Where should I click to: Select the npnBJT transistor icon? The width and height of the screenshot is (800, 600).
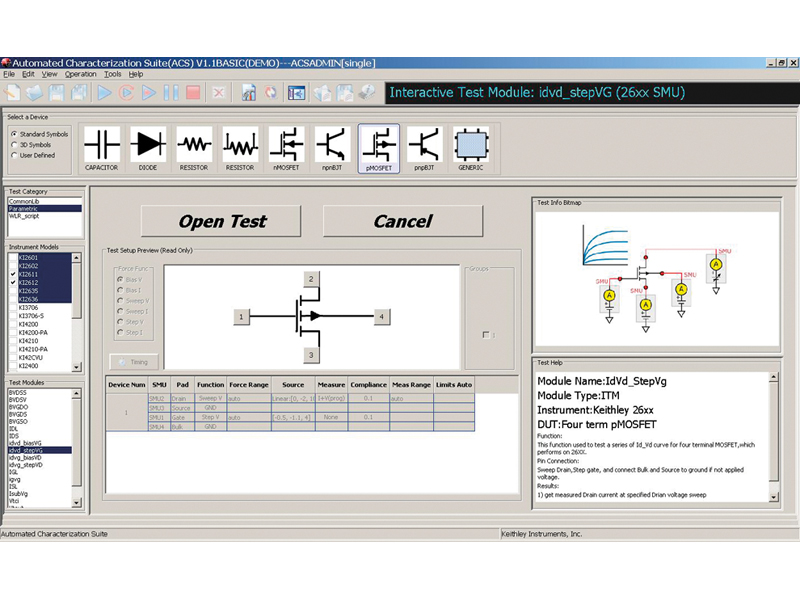pyautogui.click(x=333, y=145)
